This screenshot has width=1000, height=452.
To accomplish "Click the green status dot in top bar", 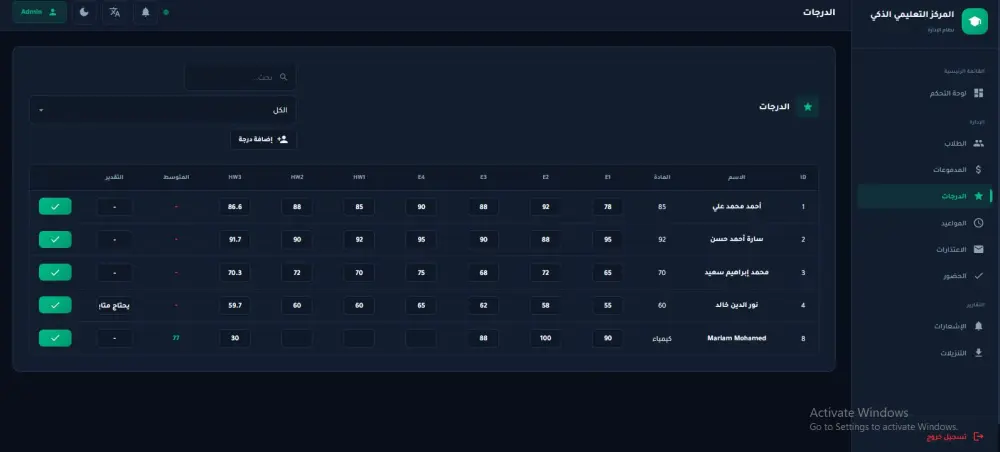I will [166, 12].
